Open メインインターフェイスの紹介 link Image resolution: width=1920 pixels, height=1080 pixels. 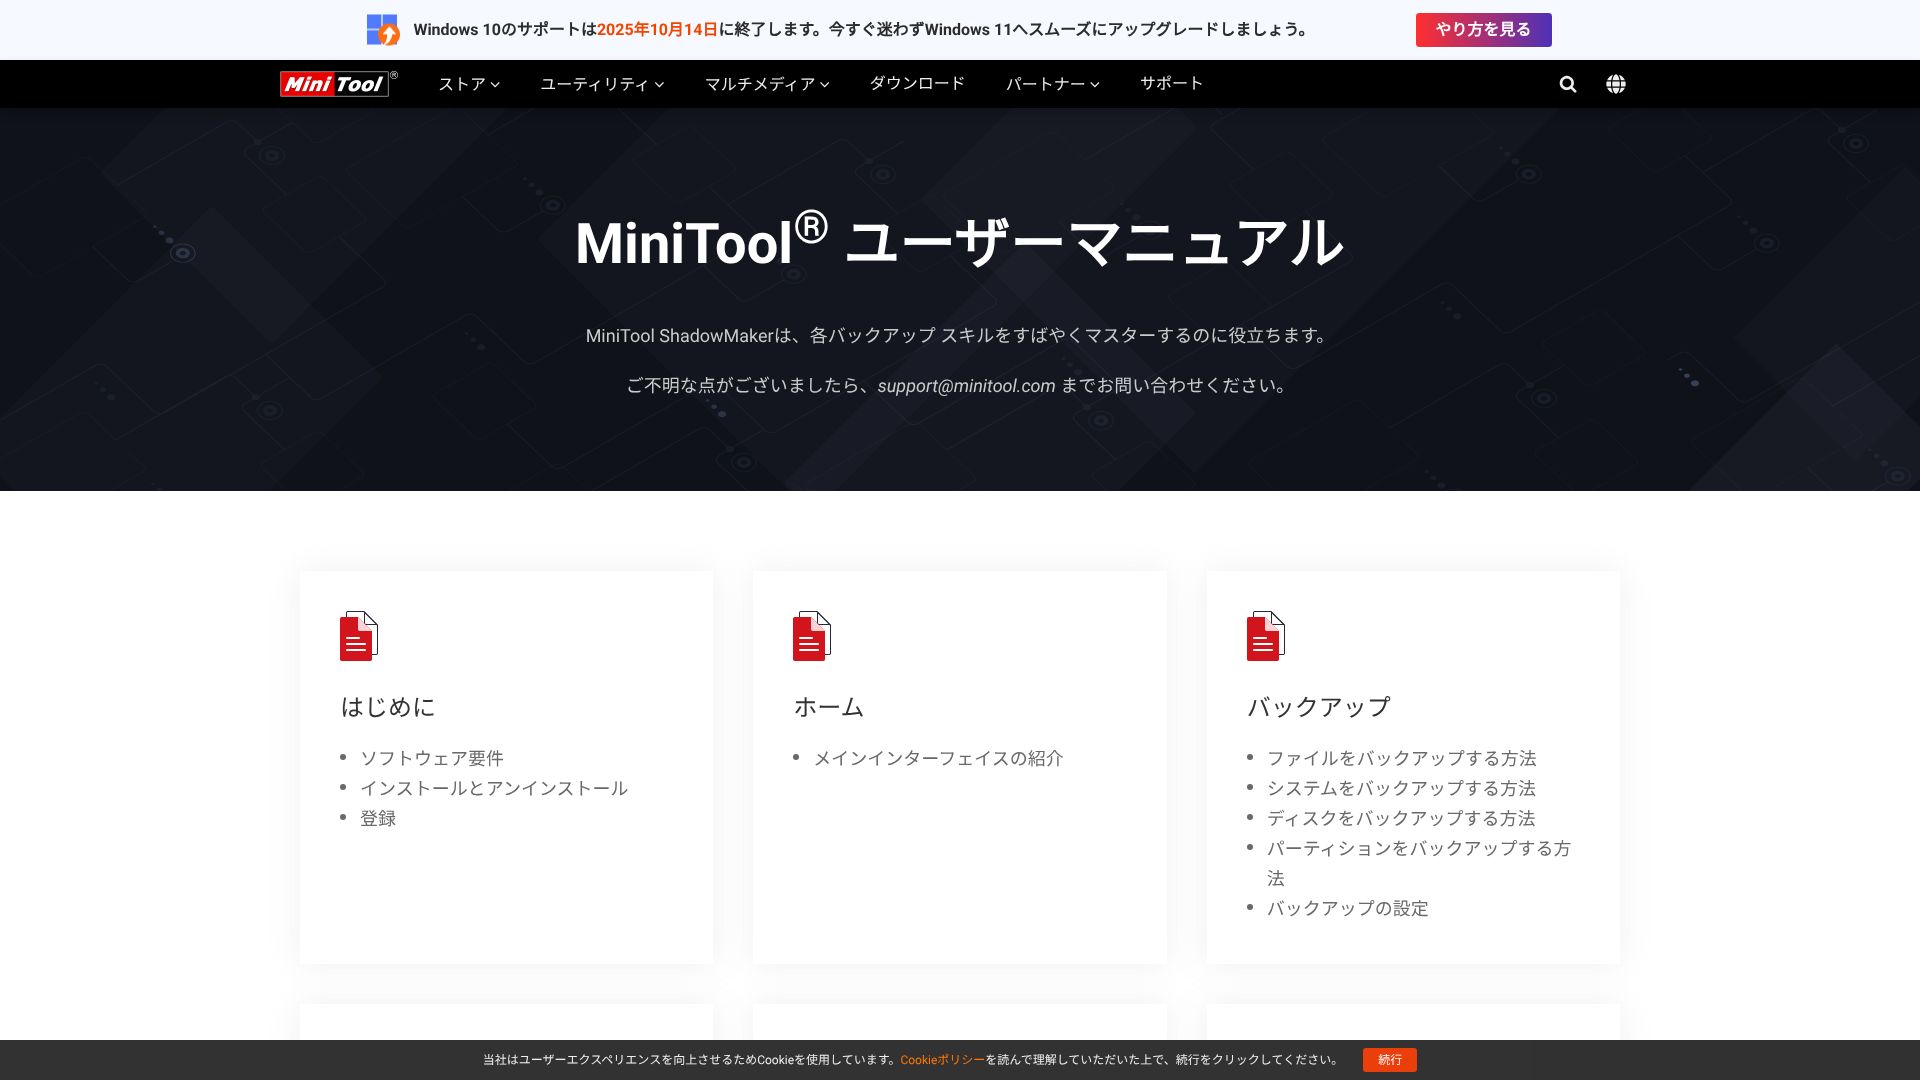[x=938, y=758]
